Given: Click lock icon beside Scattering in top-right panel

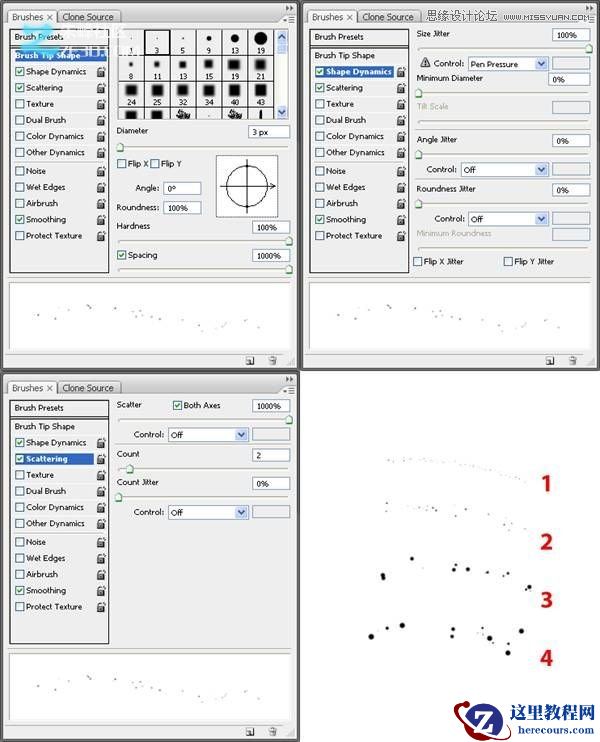Looking at the screenshot, I should click(x=401, y=88).
